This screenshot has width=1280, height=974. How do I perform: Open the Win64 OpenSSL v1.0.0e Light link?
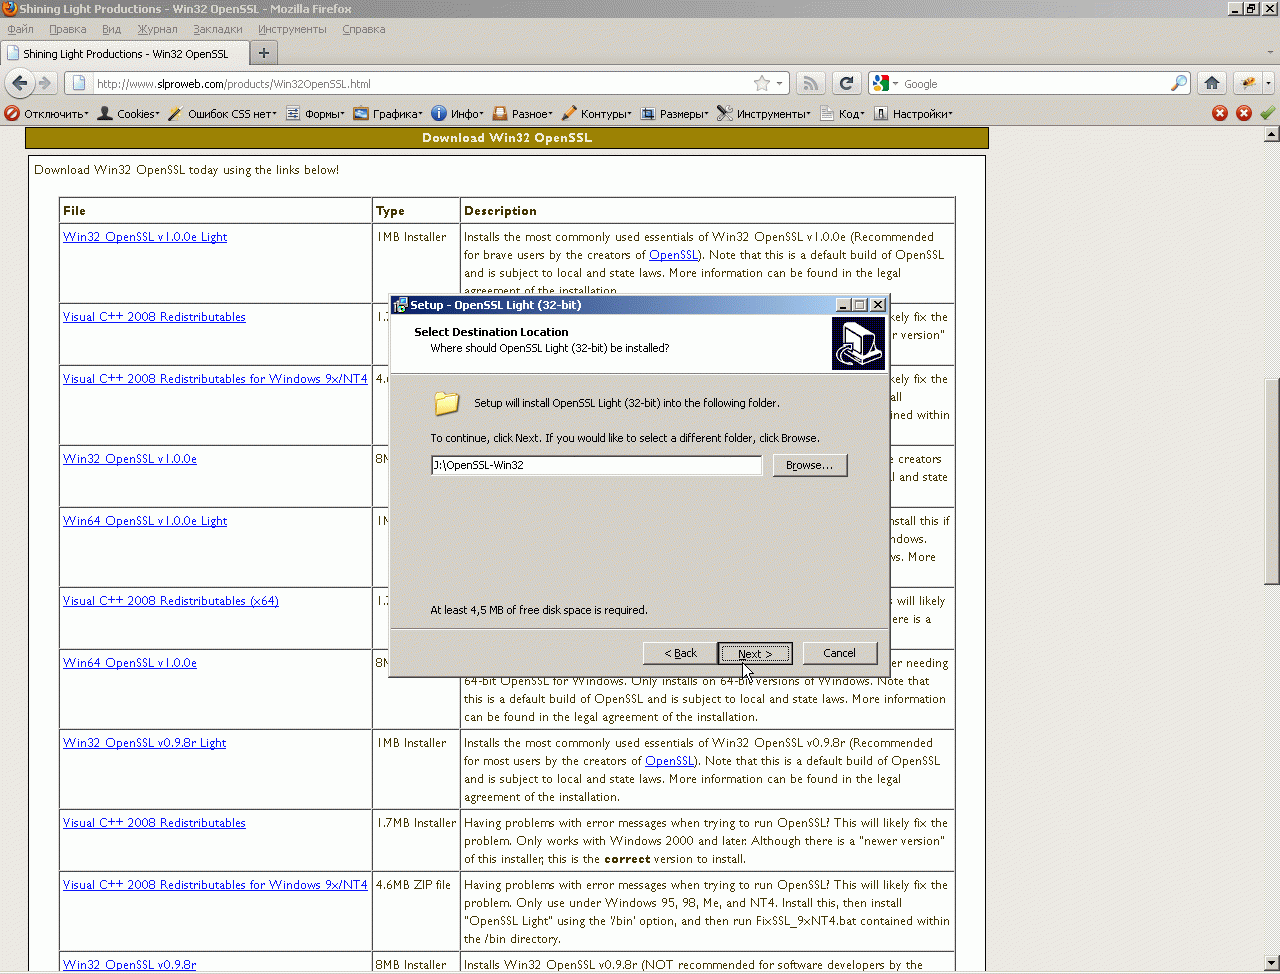click(145, 521)
